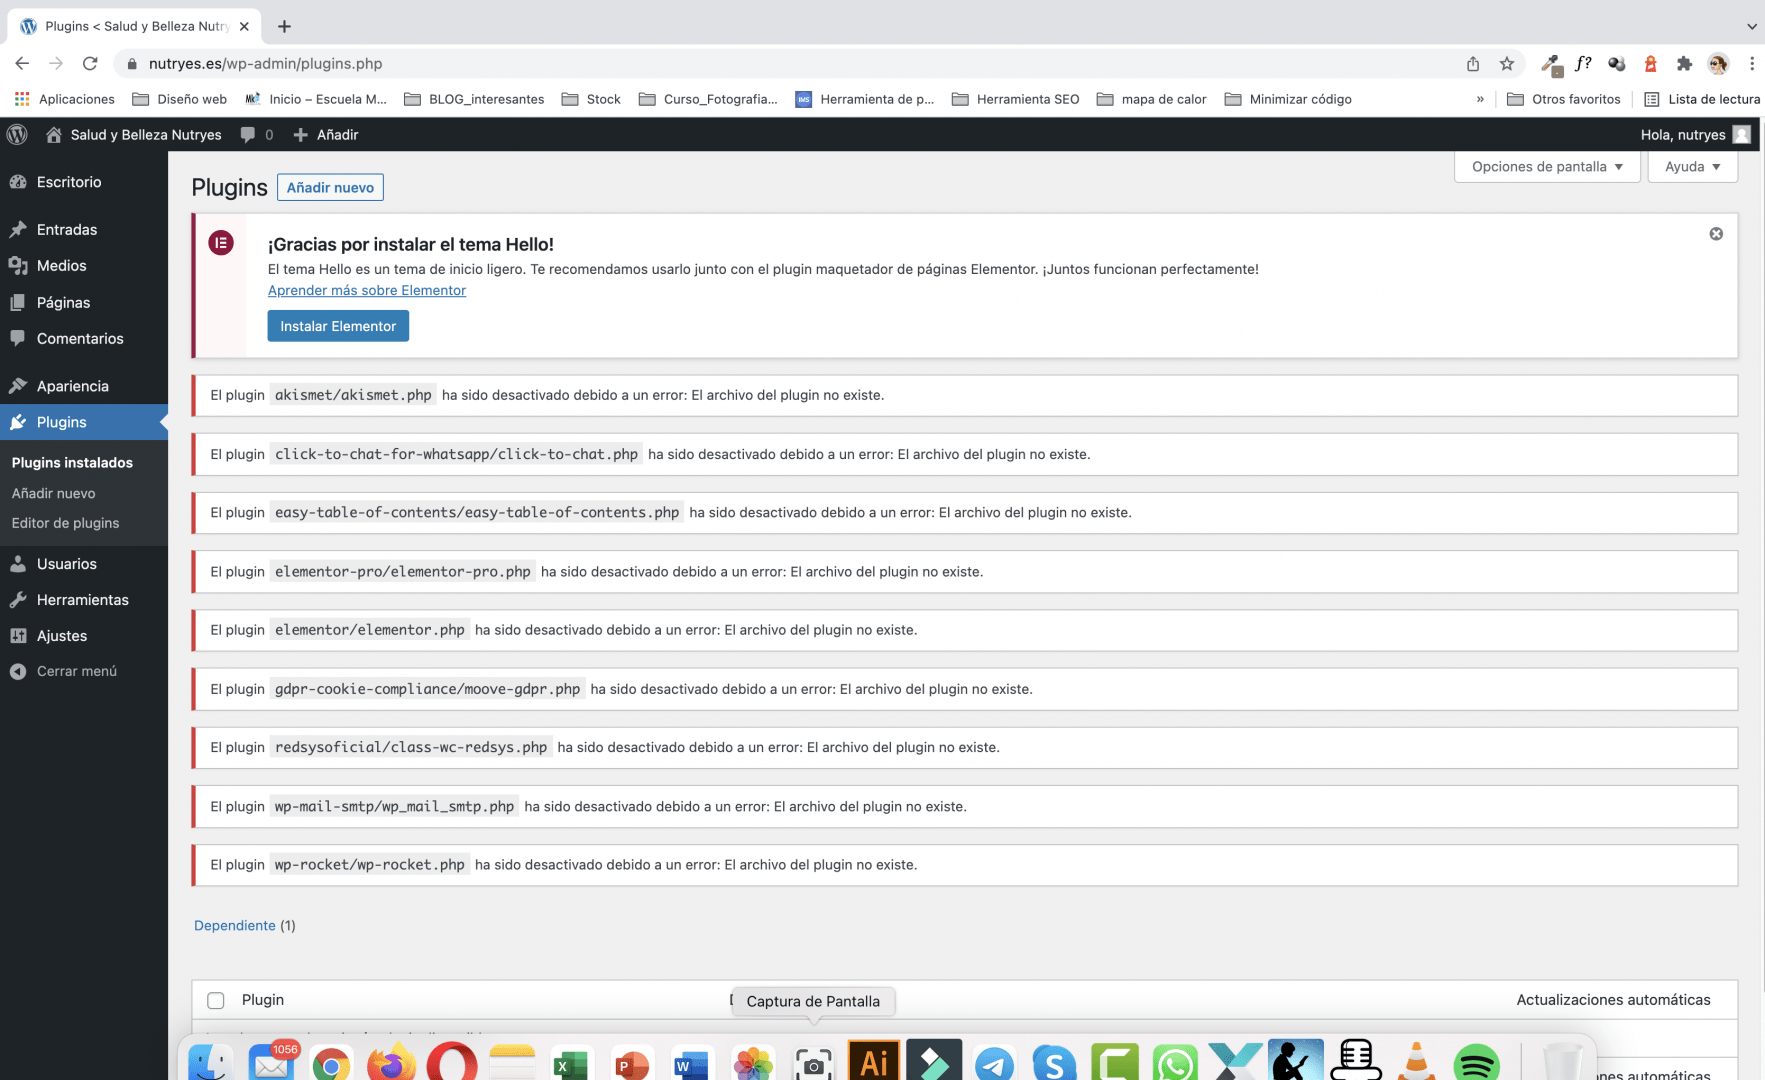Select all plugins checkbox in table header
This screenshot has height=1080, width=1765.
216,1000
